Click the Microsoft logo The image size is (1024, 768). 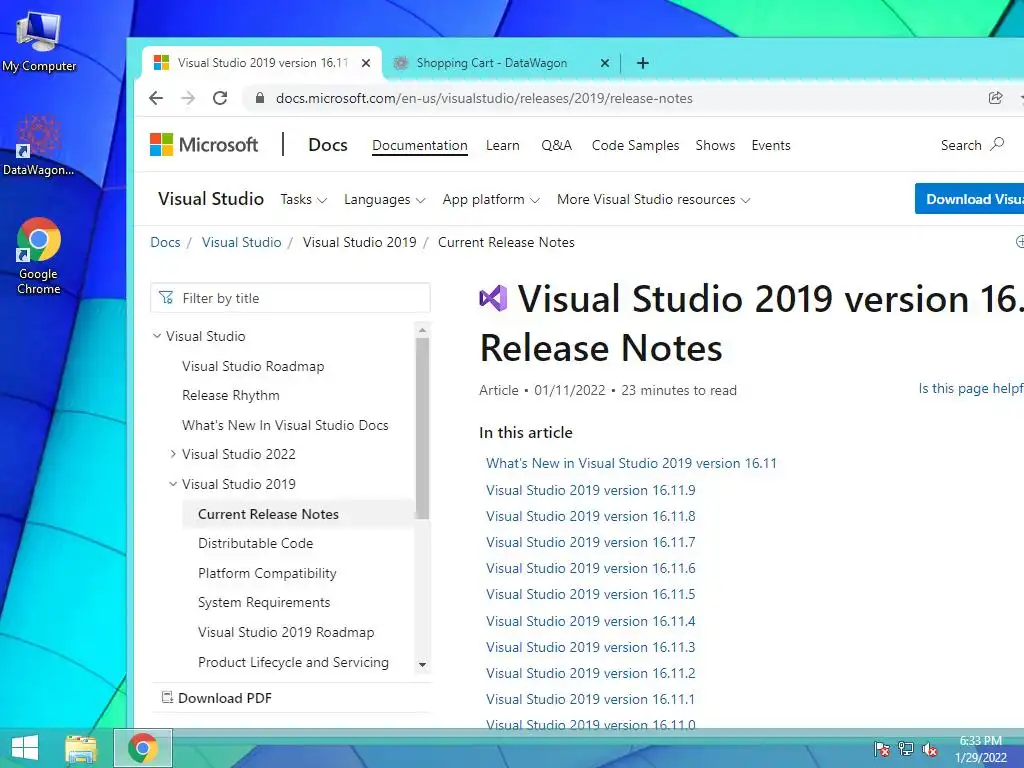[x=204, y=144]
